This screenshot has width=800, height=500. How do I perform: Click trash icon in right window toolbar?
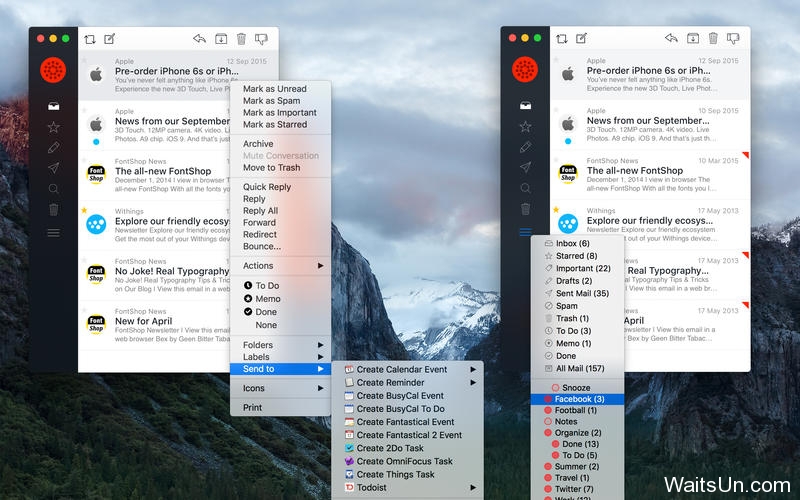[713, 38]
